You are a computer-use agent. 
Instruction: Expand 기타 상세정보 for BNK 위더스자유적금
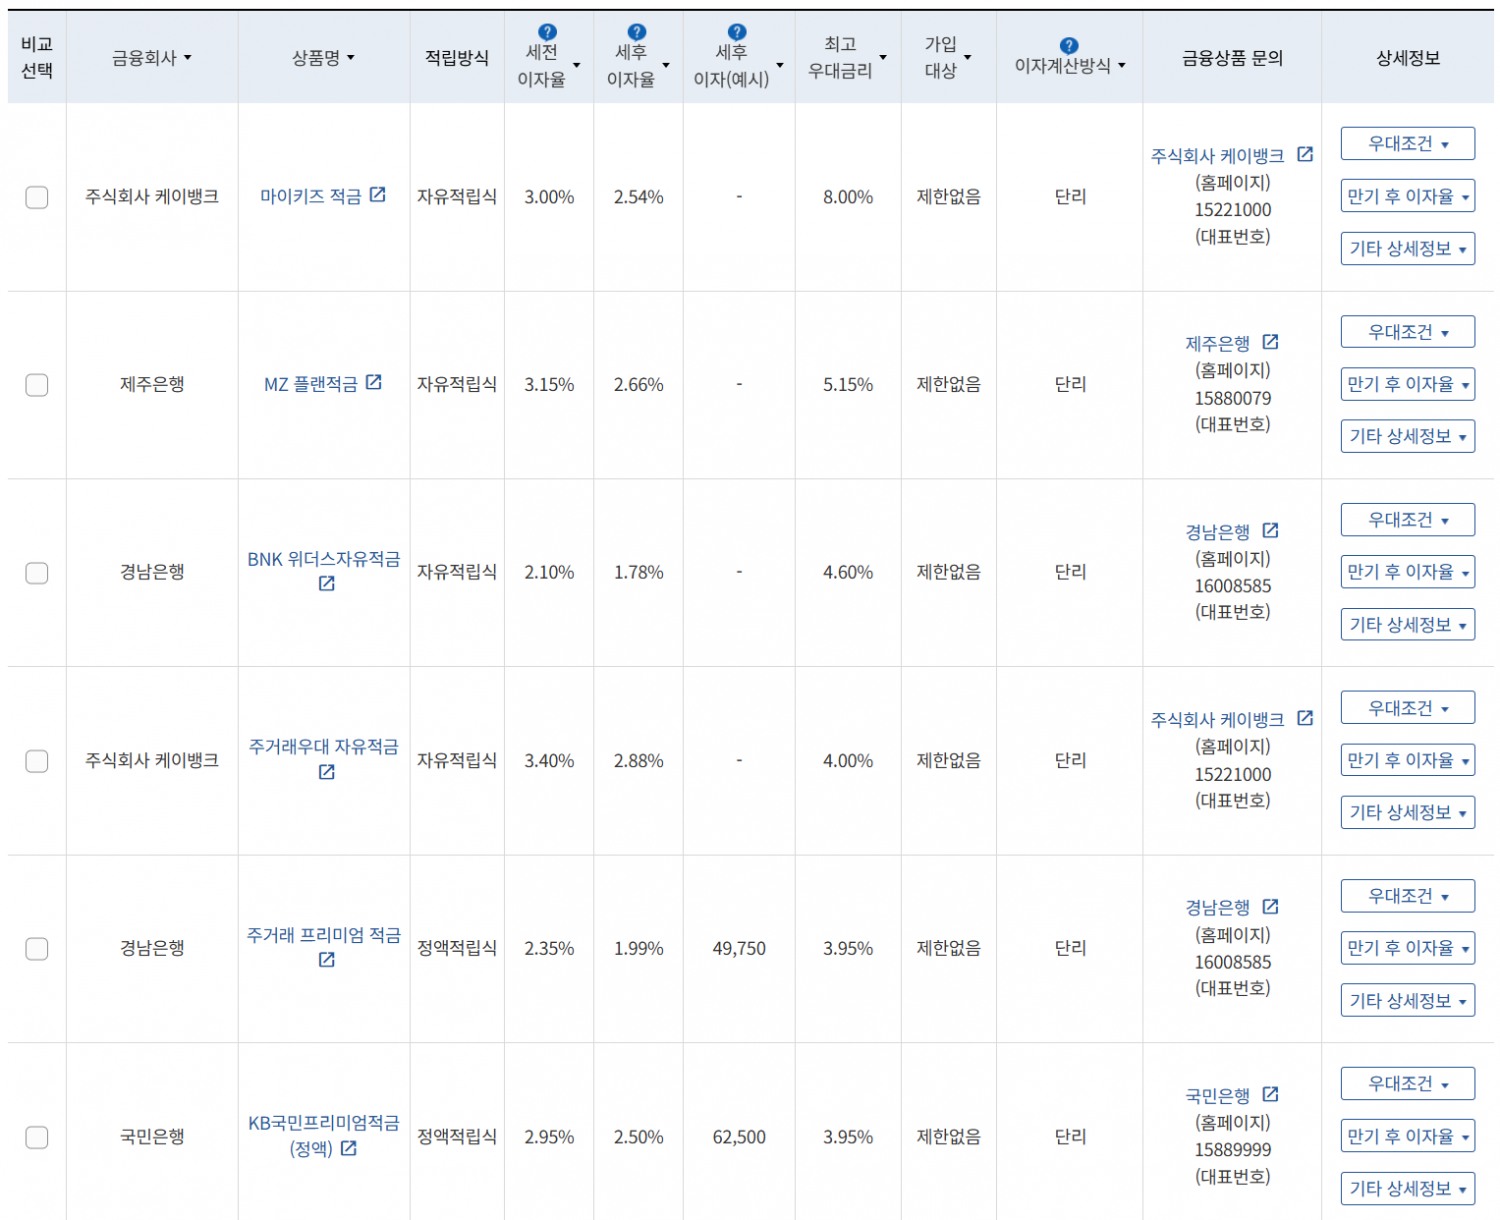tap(1408, 625)
